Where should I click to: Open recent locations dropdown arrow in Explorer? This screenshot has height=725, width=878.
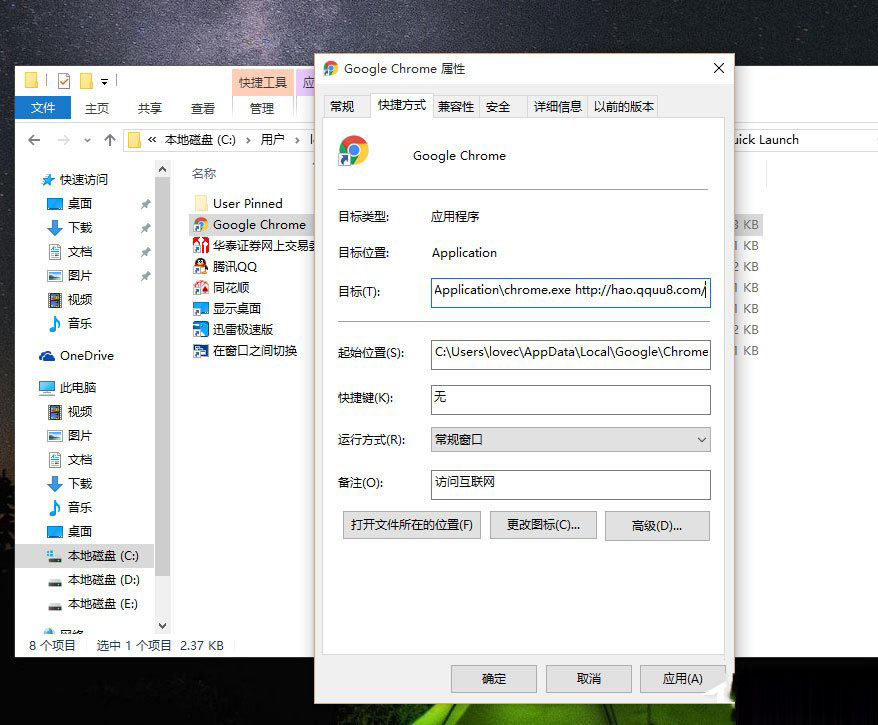pos(87,140)
